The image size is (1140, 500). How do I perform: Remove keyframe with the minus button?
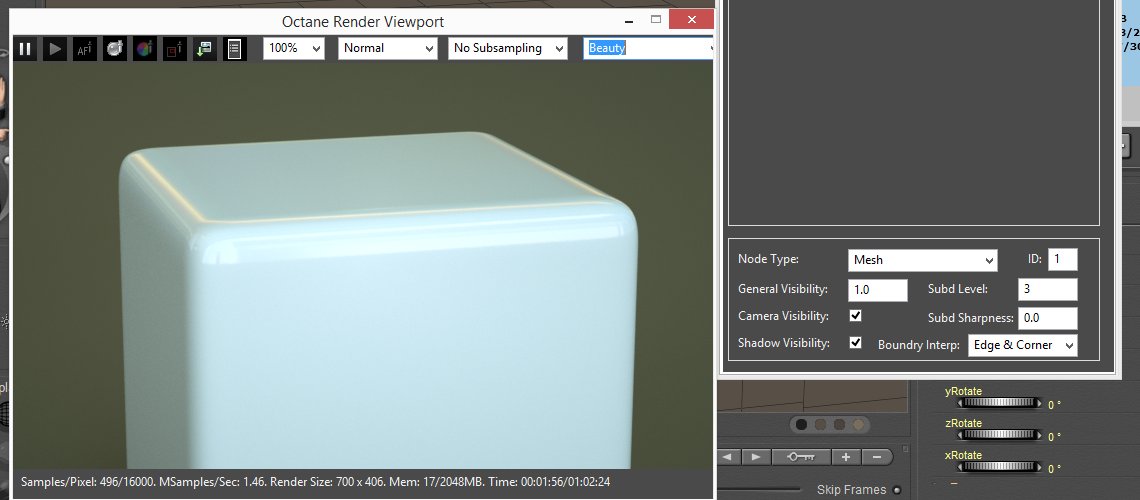tap(877, 456)
